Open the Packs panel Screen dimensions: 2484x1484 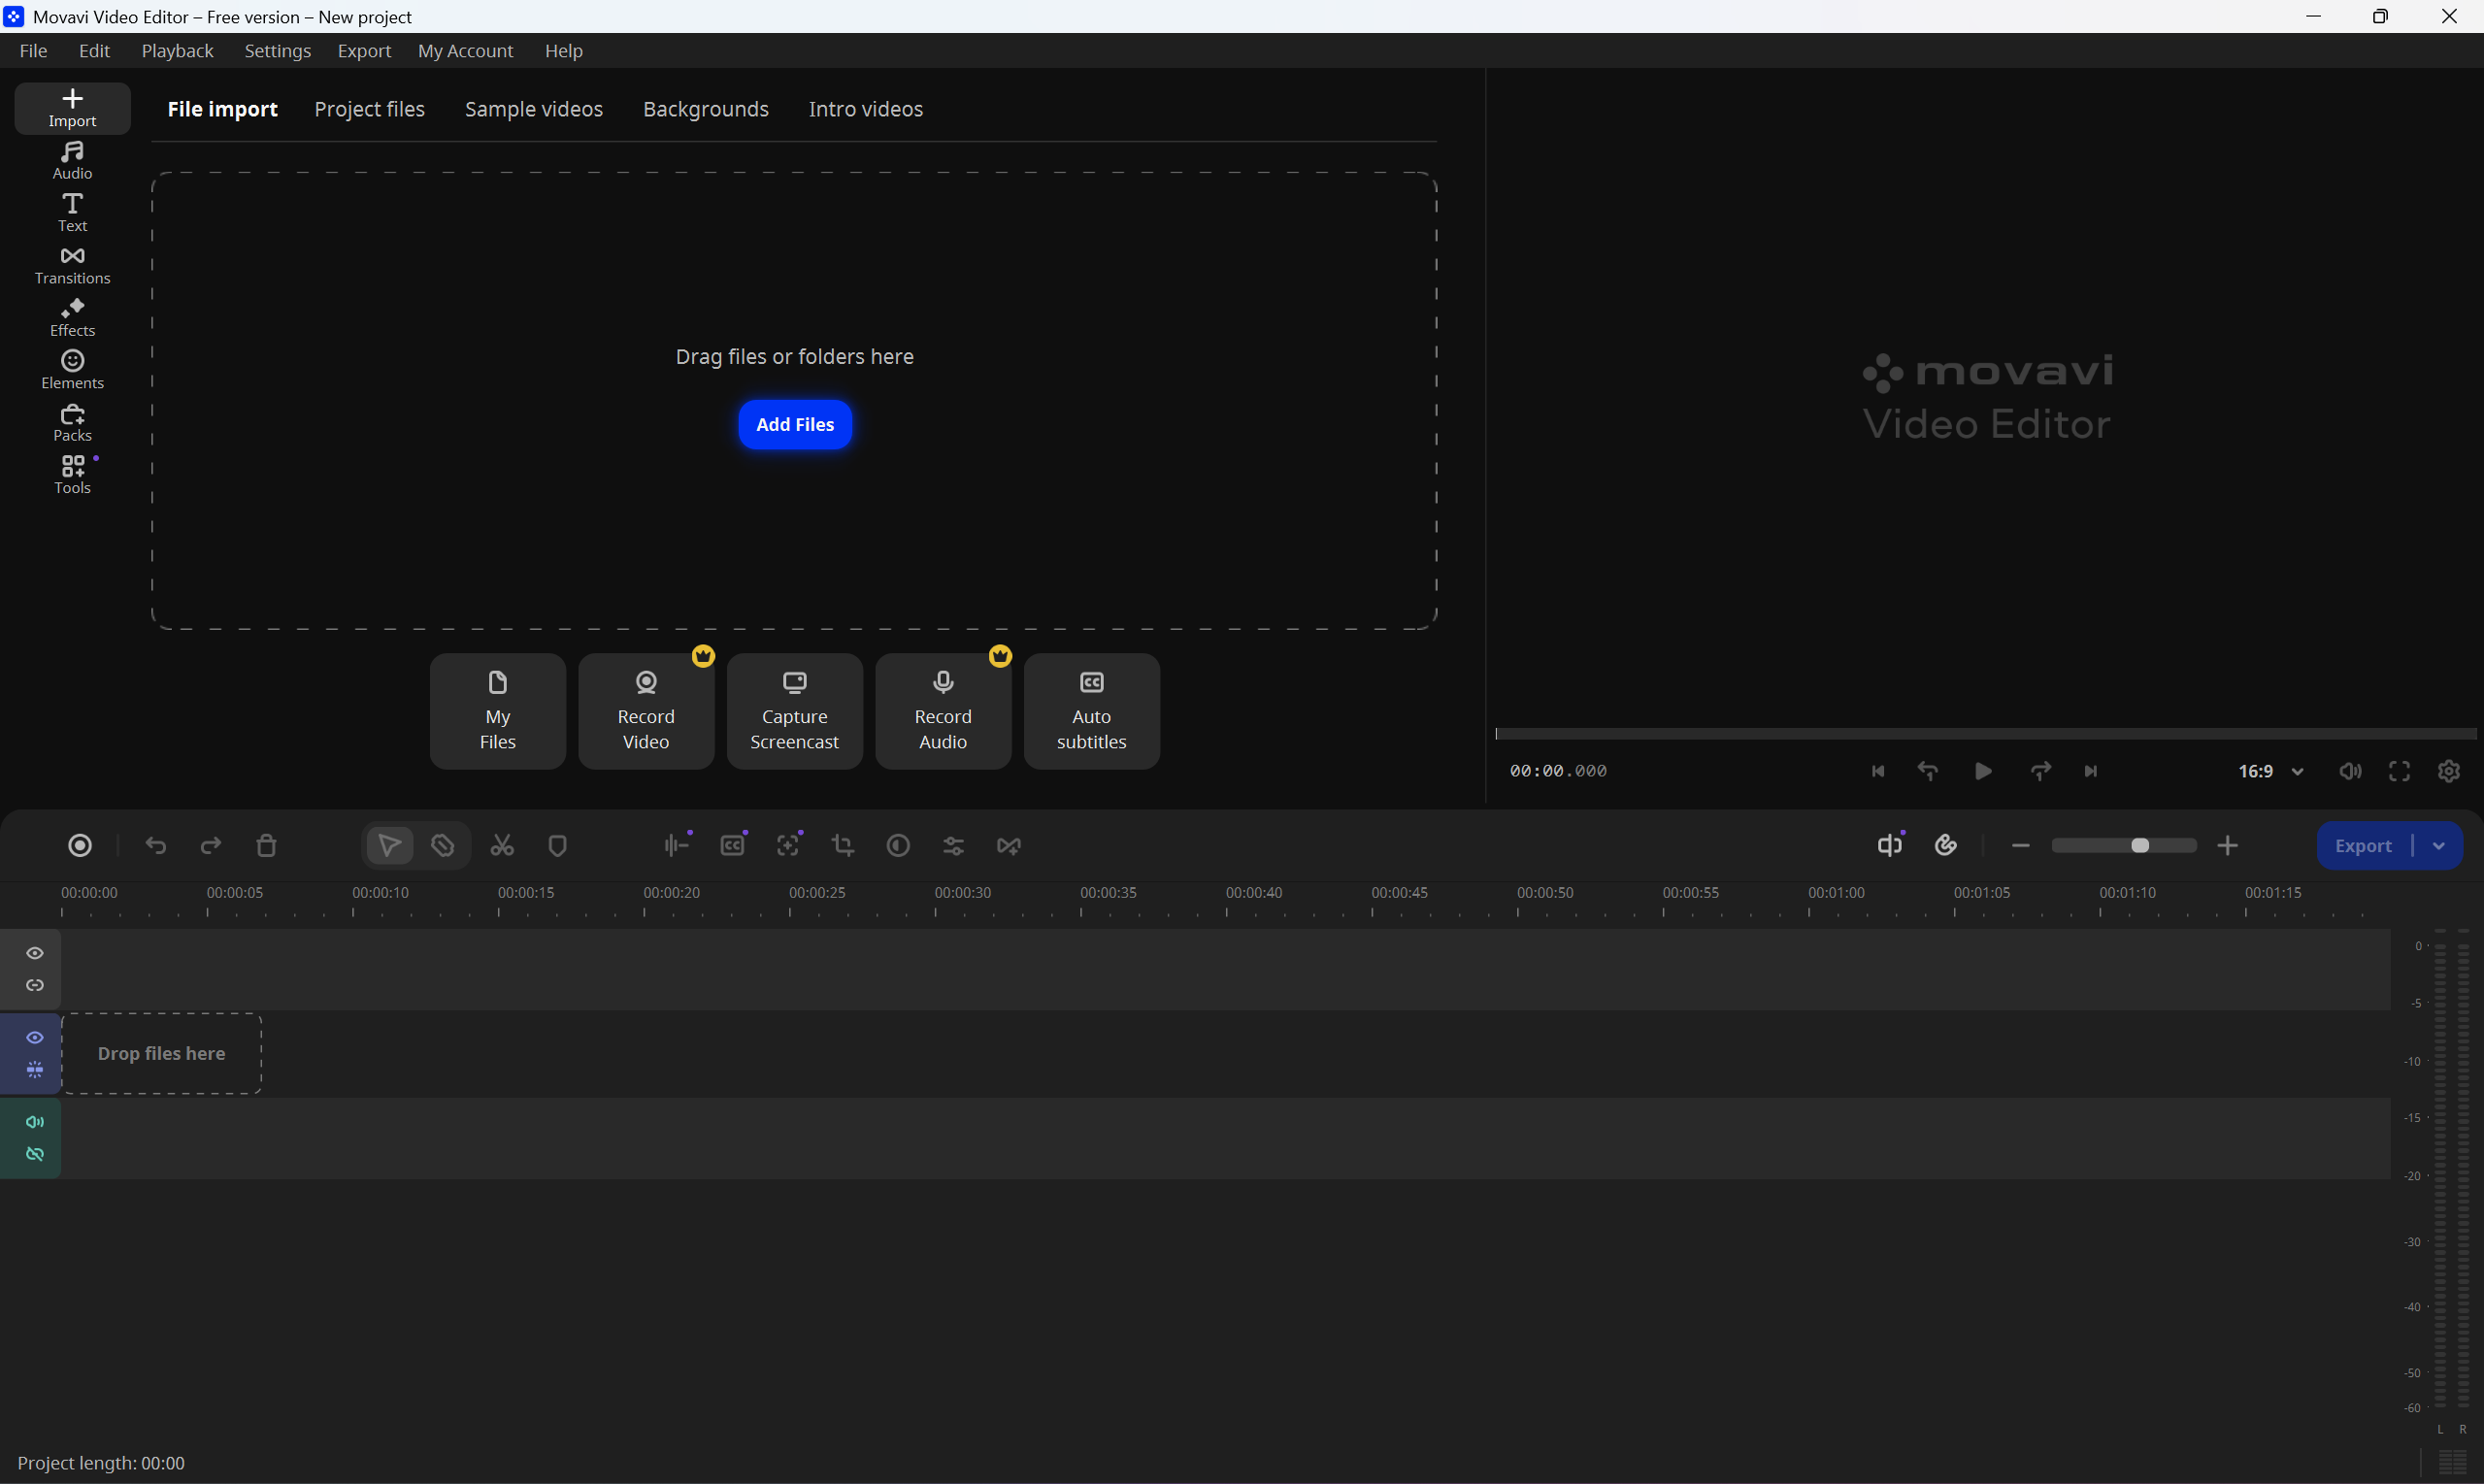pyautogui.click(x=72, y=422)
